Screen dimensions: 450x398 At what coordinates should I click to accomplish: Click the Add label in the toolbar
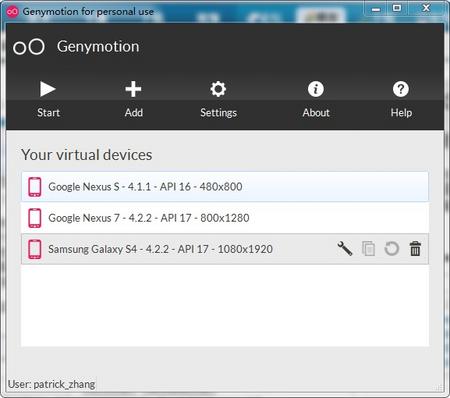click(134, 113)
